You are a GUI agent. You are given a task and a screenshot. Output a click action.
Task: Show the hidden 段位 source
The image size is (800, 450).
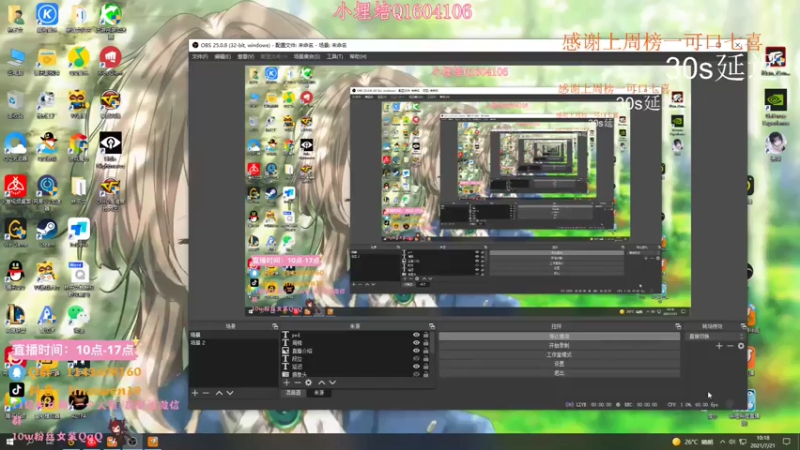tap(416, 359)
